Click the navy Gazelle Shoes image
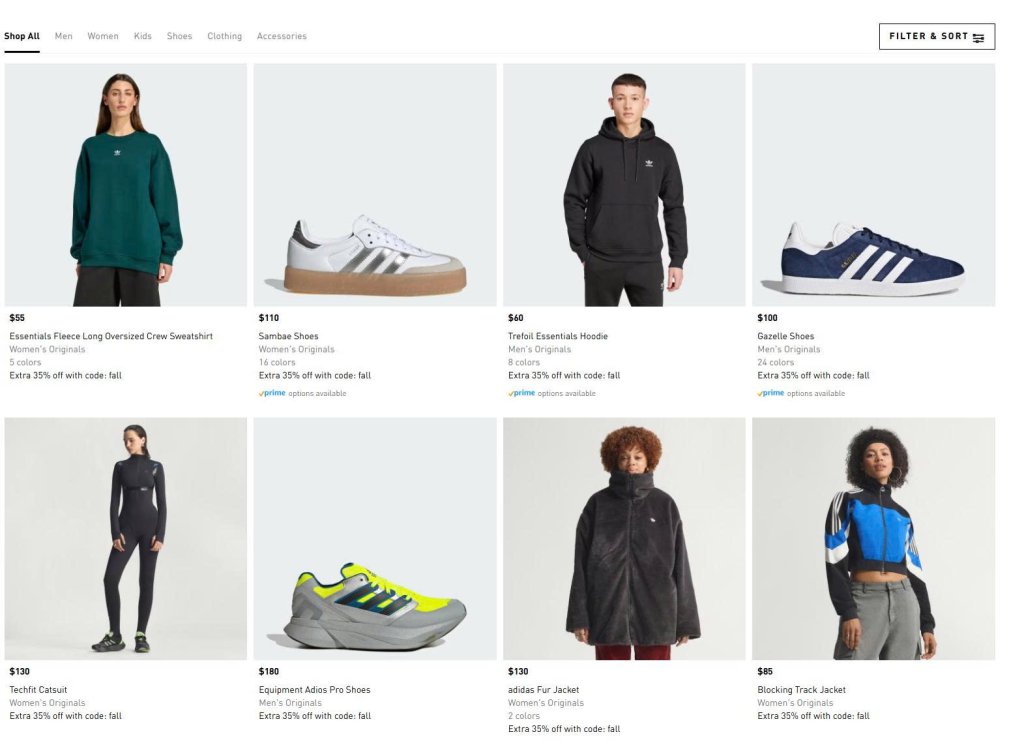 [873, 185]
